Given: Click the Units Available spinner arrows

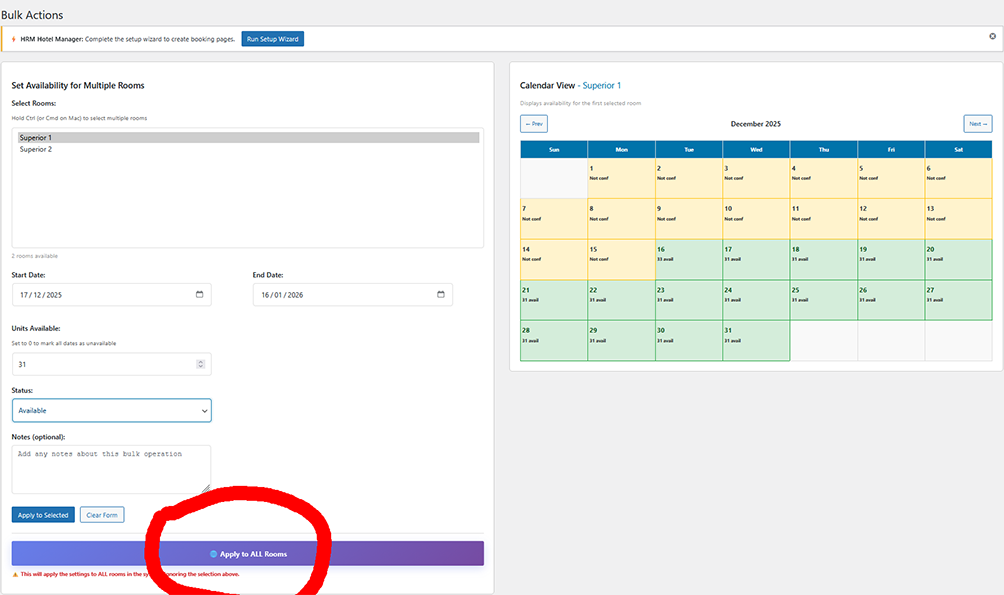Looking at the screenshot, I should point(200,364).
